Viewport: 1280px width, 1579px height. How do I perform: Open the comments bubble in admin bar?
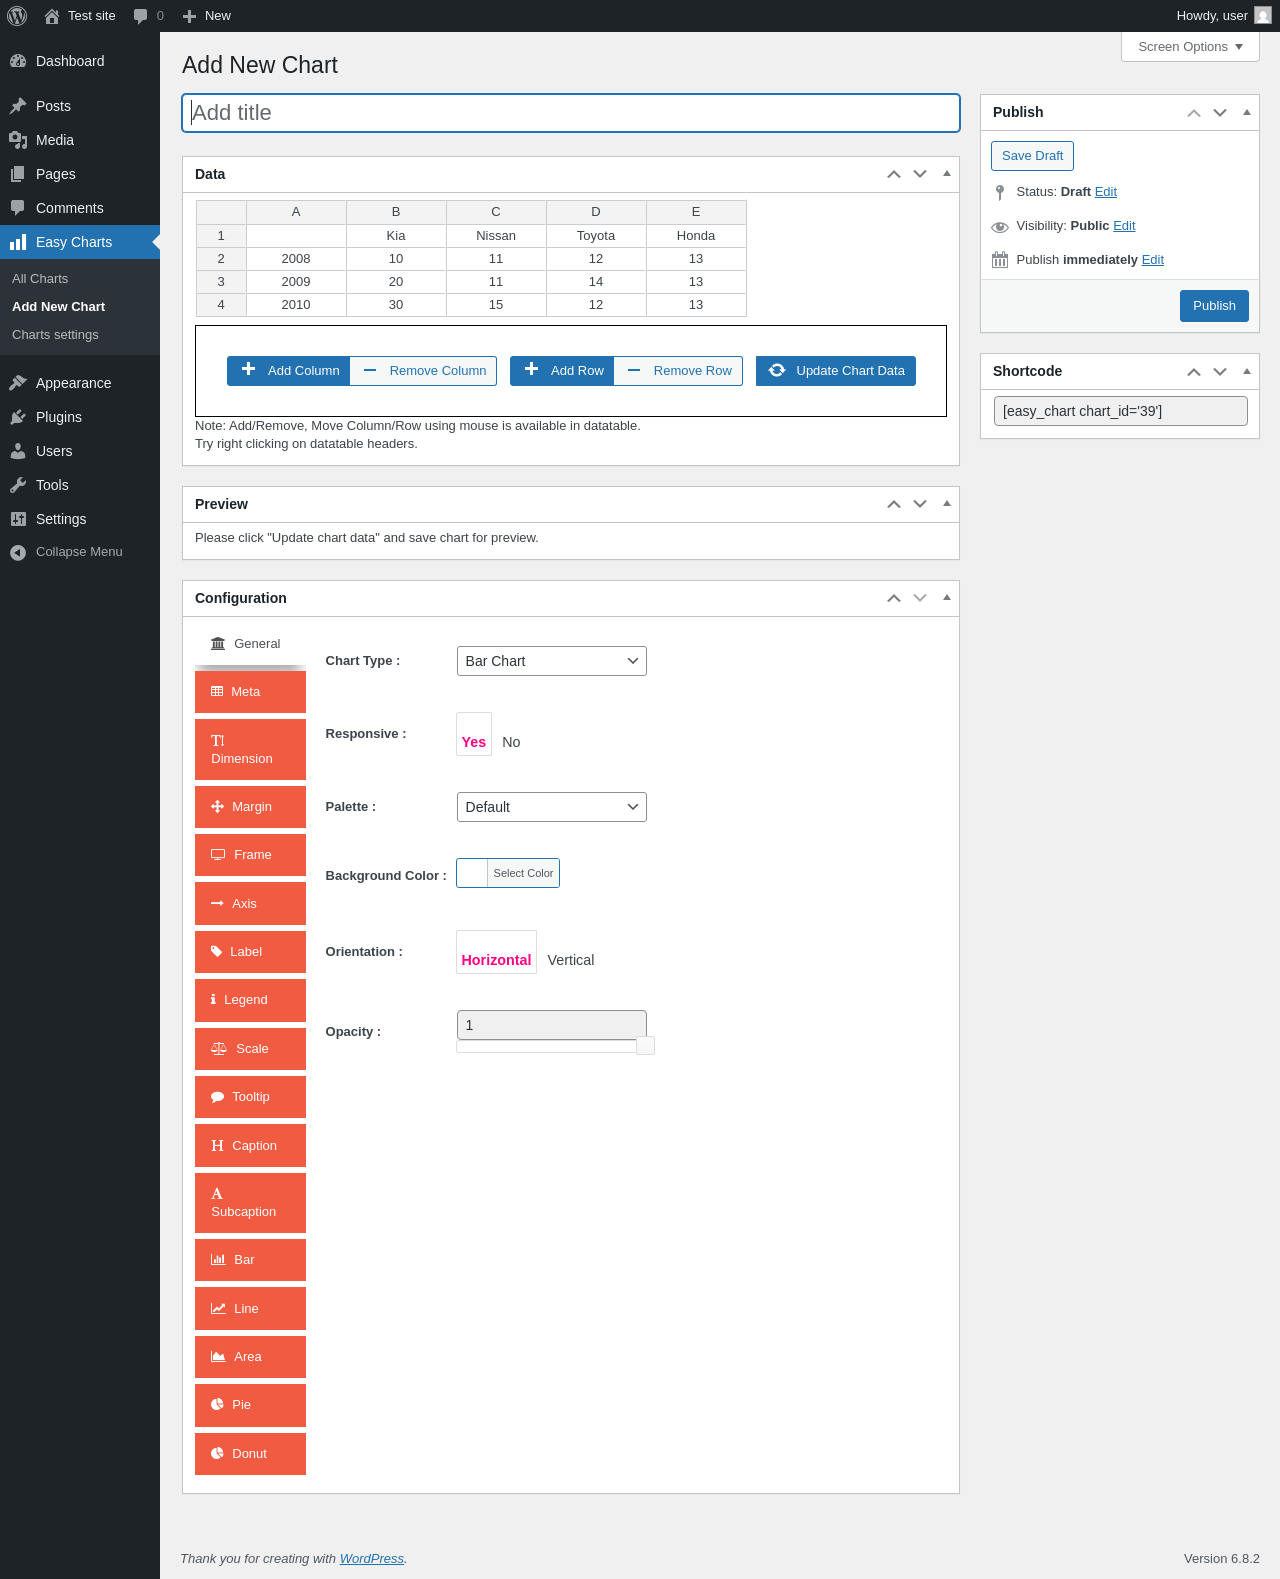pos(140,16)
